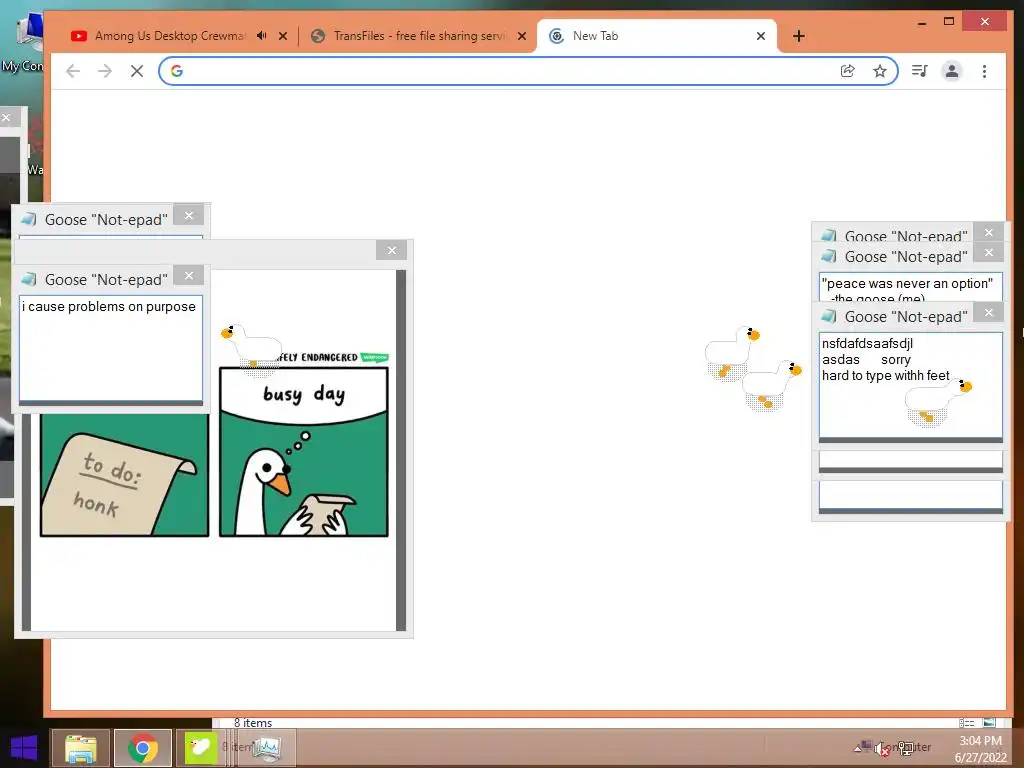The height and width of the screenshot is (768, 1024).
Task: Open the Windows Start button
Action: coord(24,748)
